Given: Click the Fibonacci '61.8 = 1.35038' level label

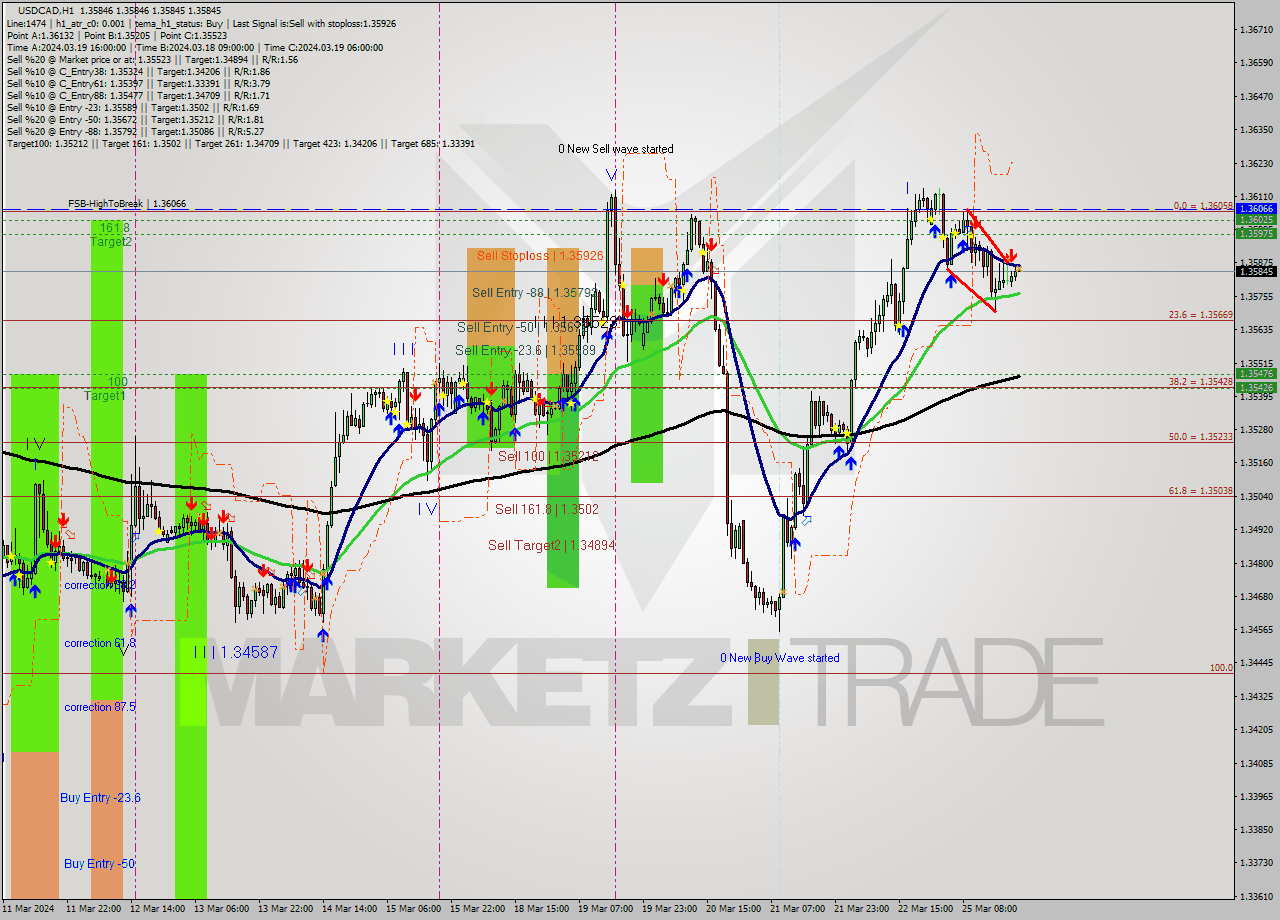Looking at the screenshot, I should pos(1200,491).
